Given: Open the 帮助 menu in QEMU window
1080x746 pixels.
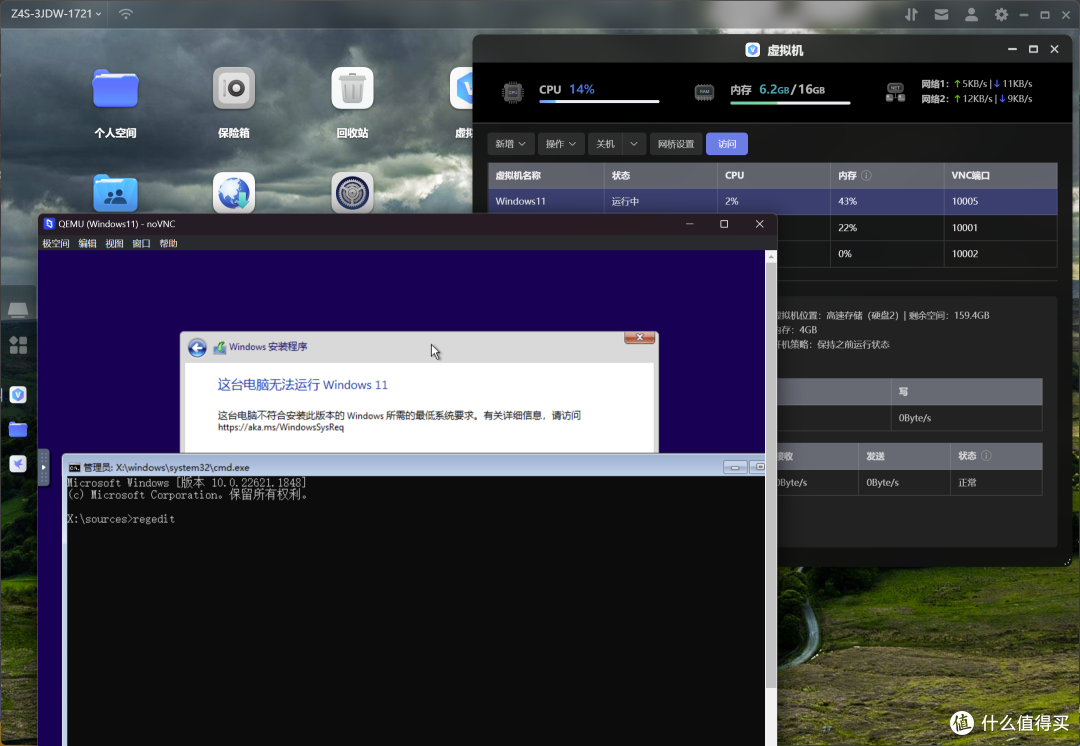Looking at the screenshot, I should pos(168,244).
